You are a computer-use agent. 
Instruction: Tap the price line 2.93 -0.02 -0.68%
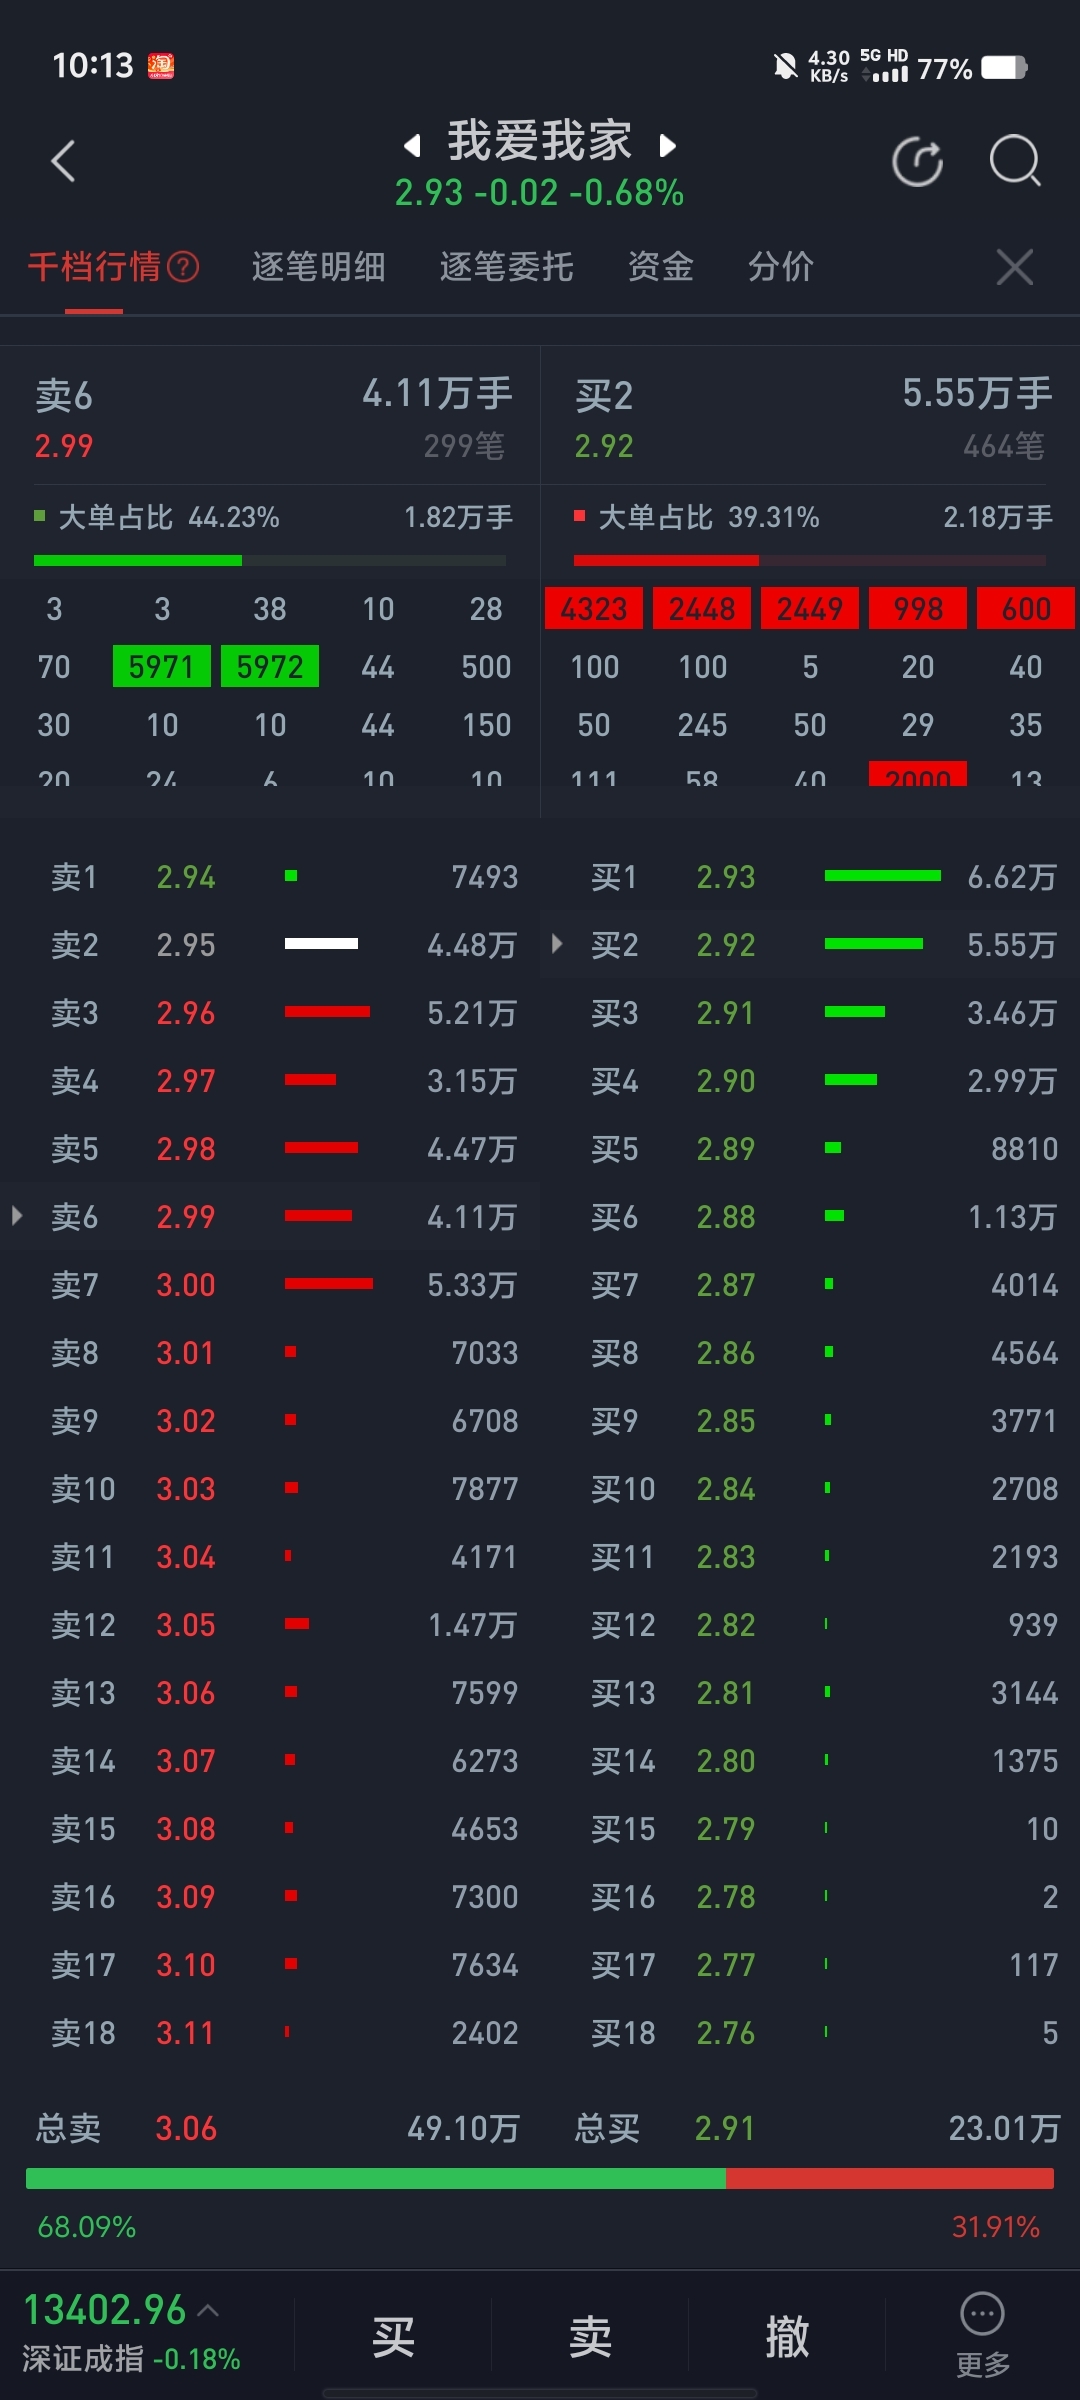tap(539, 193)
